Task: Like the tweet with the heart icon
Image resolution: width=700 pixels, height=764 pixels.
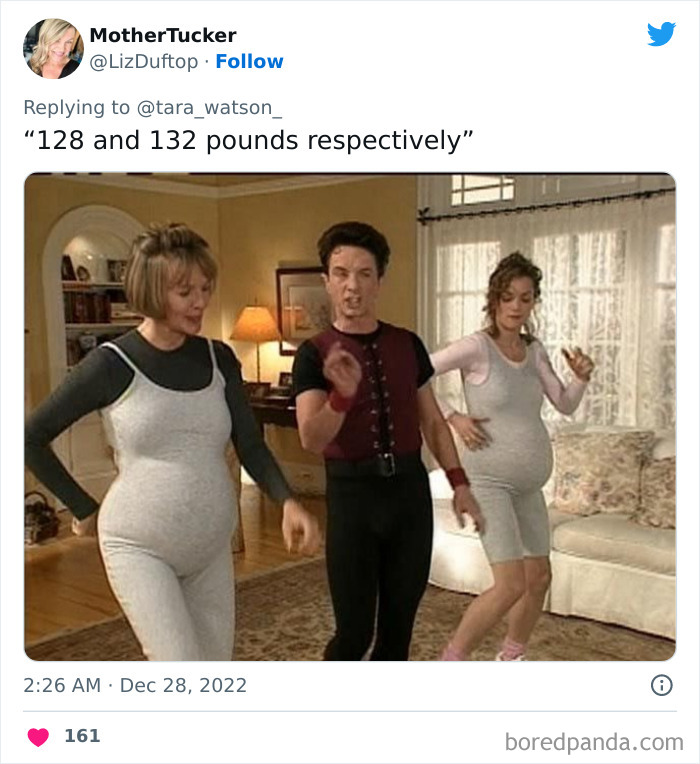Action: (x=38, y=737)
